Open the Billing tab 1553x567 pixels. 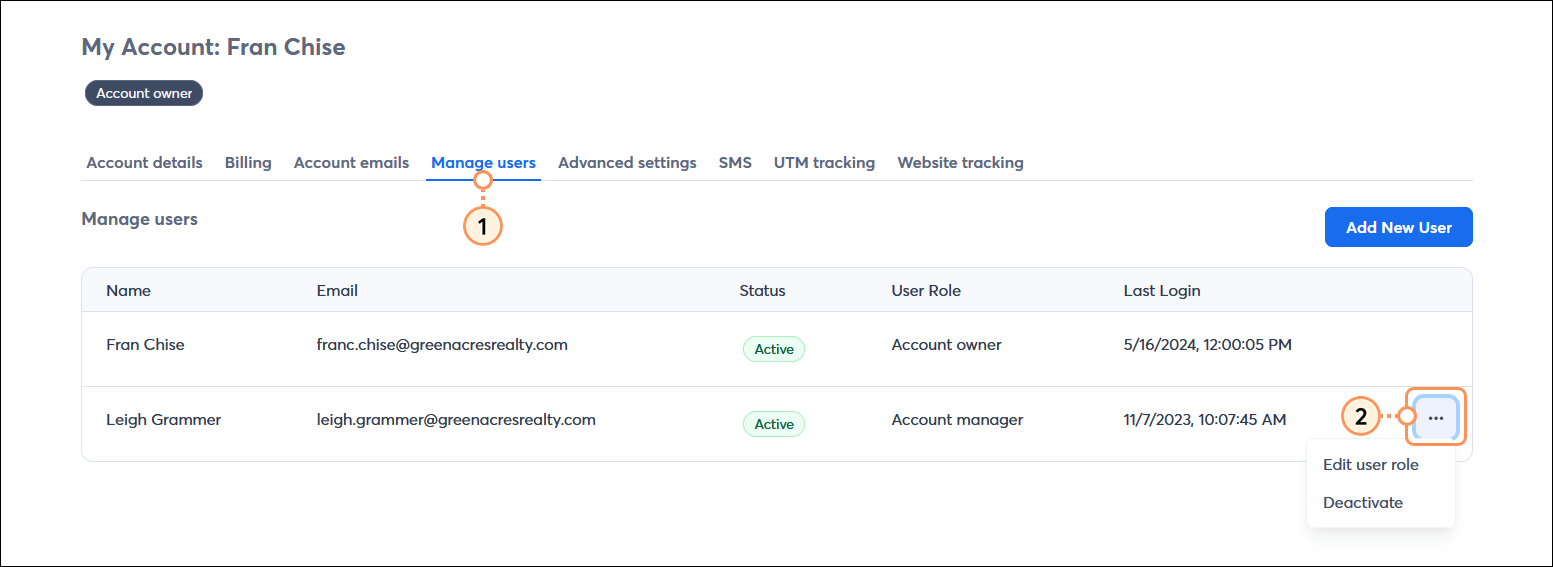(248, 163)
